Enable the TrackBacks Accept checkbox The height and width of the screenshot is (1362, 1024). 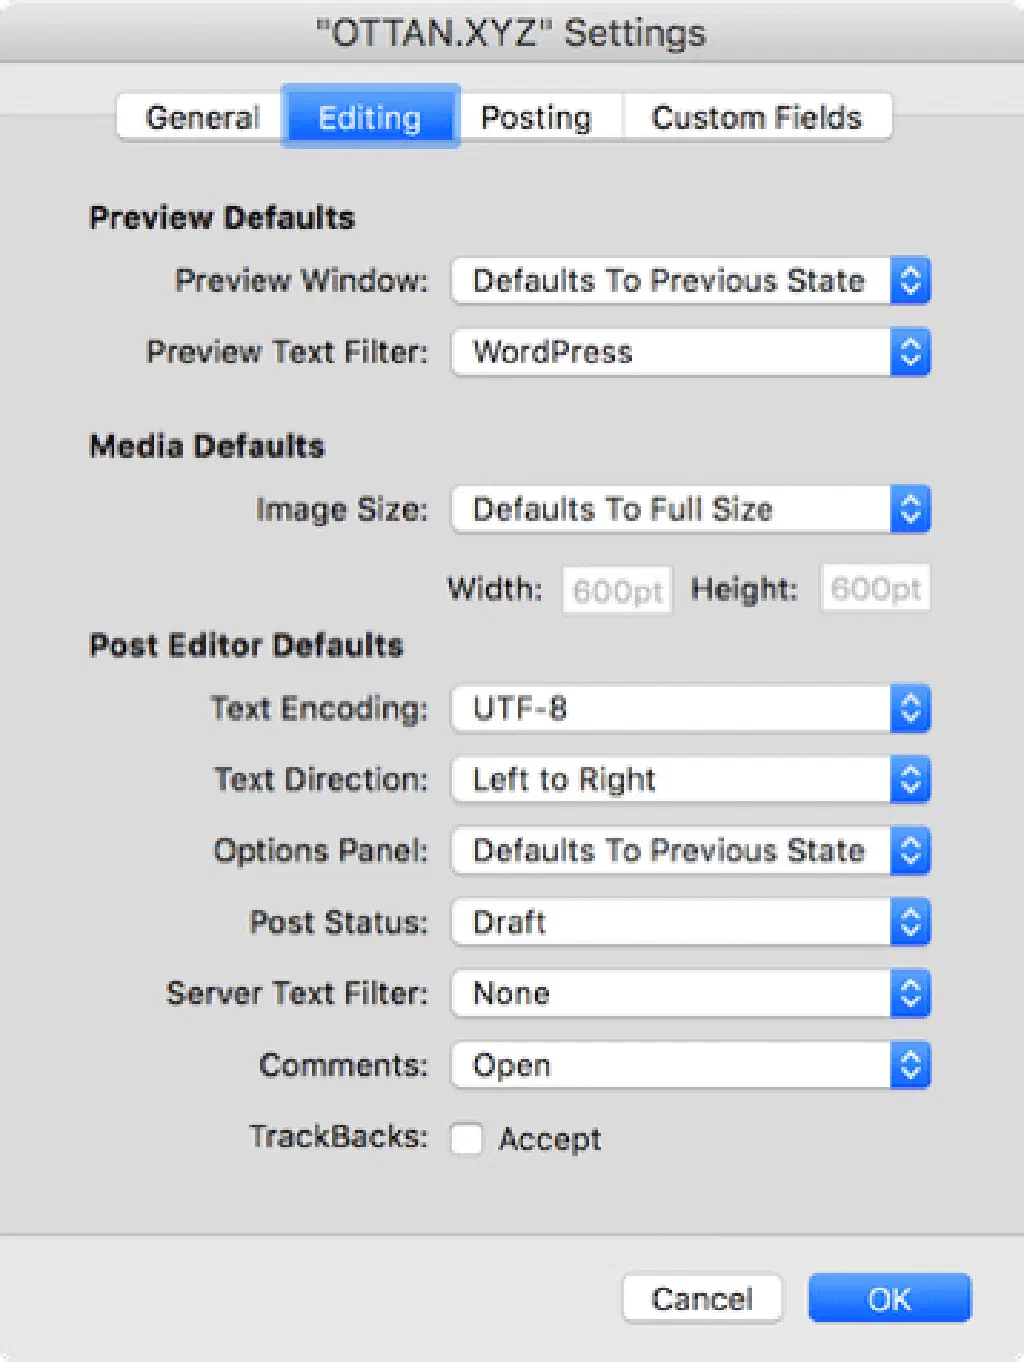point(467,1139)
